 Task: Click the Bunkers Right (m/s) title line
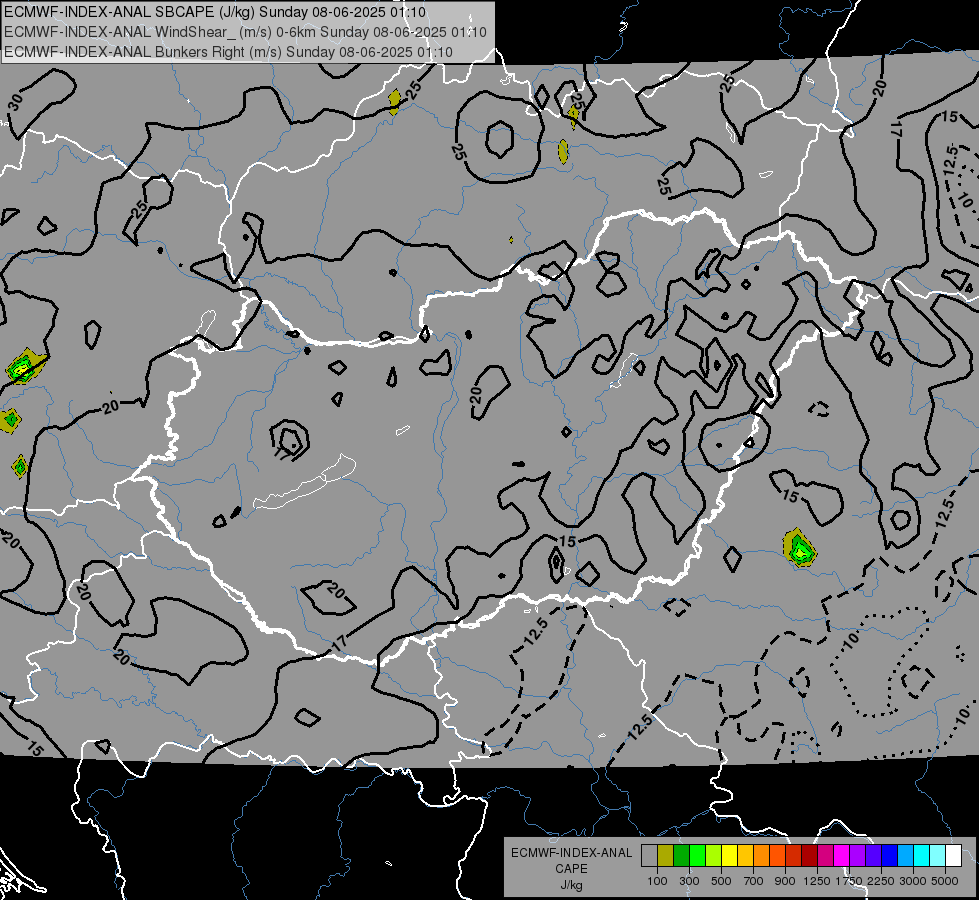click(x=228, y=52)
